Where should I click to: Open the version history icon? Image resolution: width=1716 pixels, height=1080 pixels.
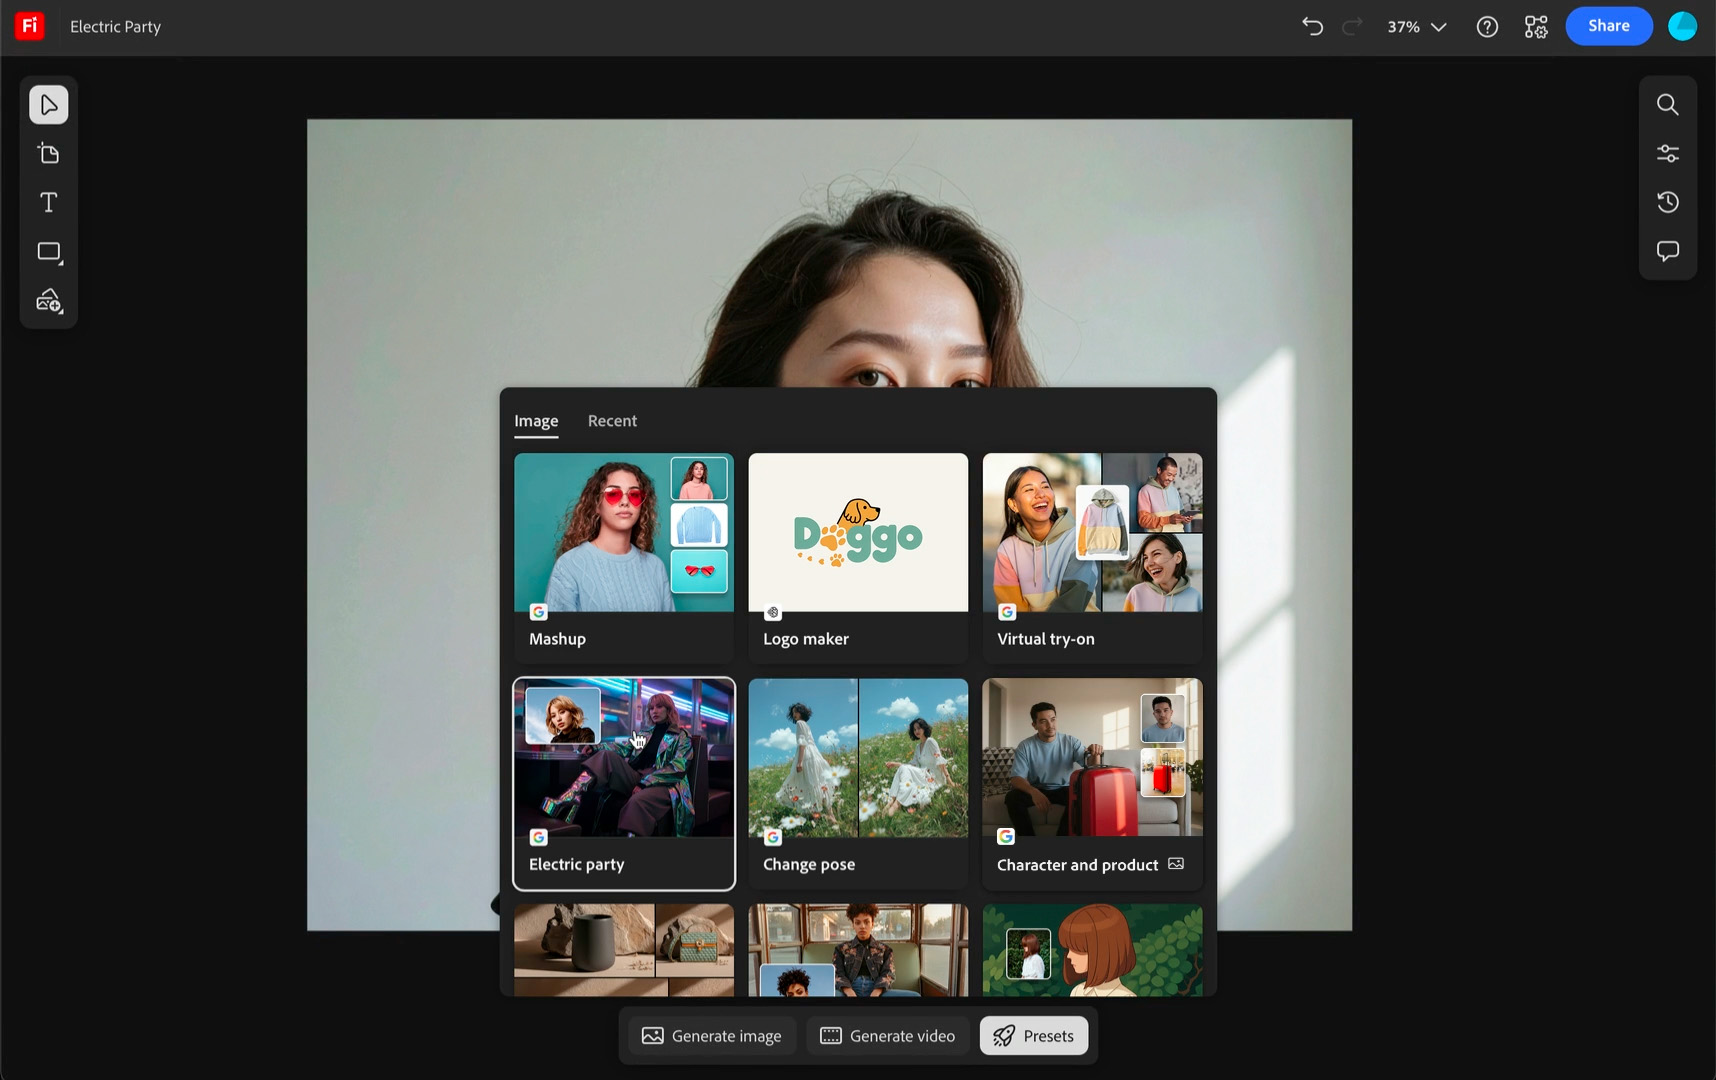click(x=1667, y=203)
